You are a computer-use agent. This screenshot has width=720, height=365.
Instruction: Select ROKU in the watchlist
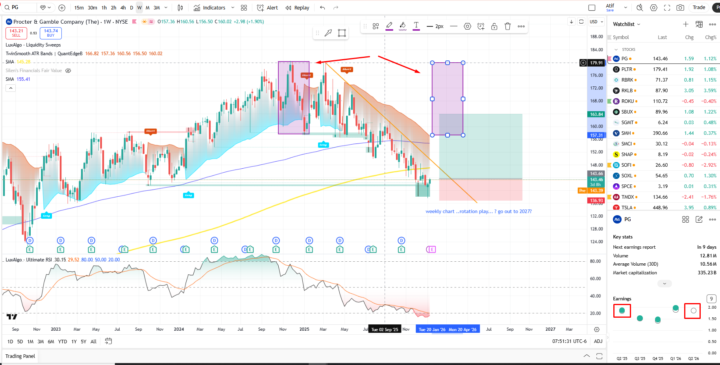[664, 101]
